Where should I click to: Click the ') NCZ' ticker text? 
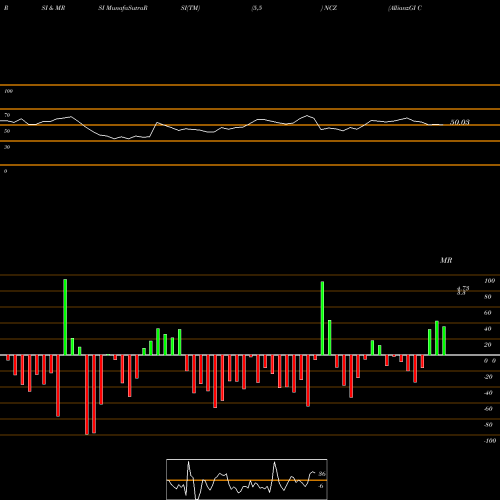coord(329,8)
